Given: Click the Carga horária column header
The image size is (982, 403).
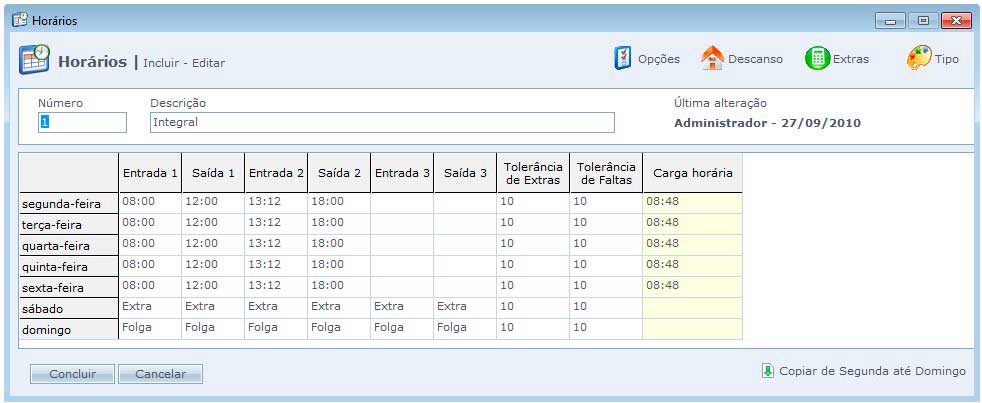Looking at the screenshot, I should (692, 173).
